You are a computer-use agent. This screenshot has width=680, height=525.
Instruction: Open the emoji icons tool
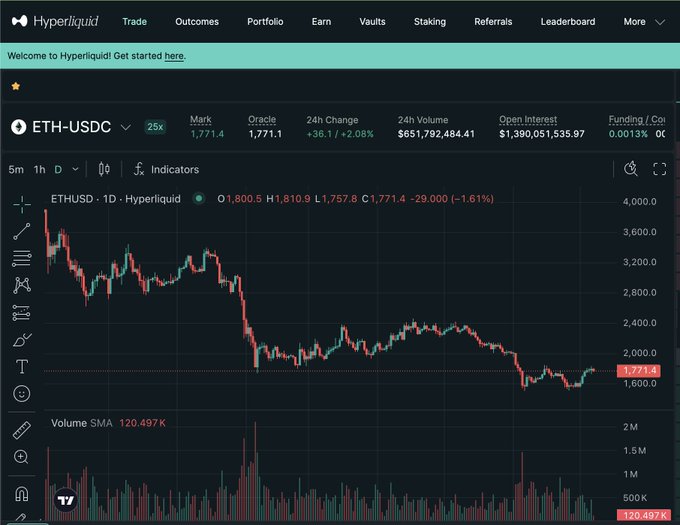coord(22,394)
